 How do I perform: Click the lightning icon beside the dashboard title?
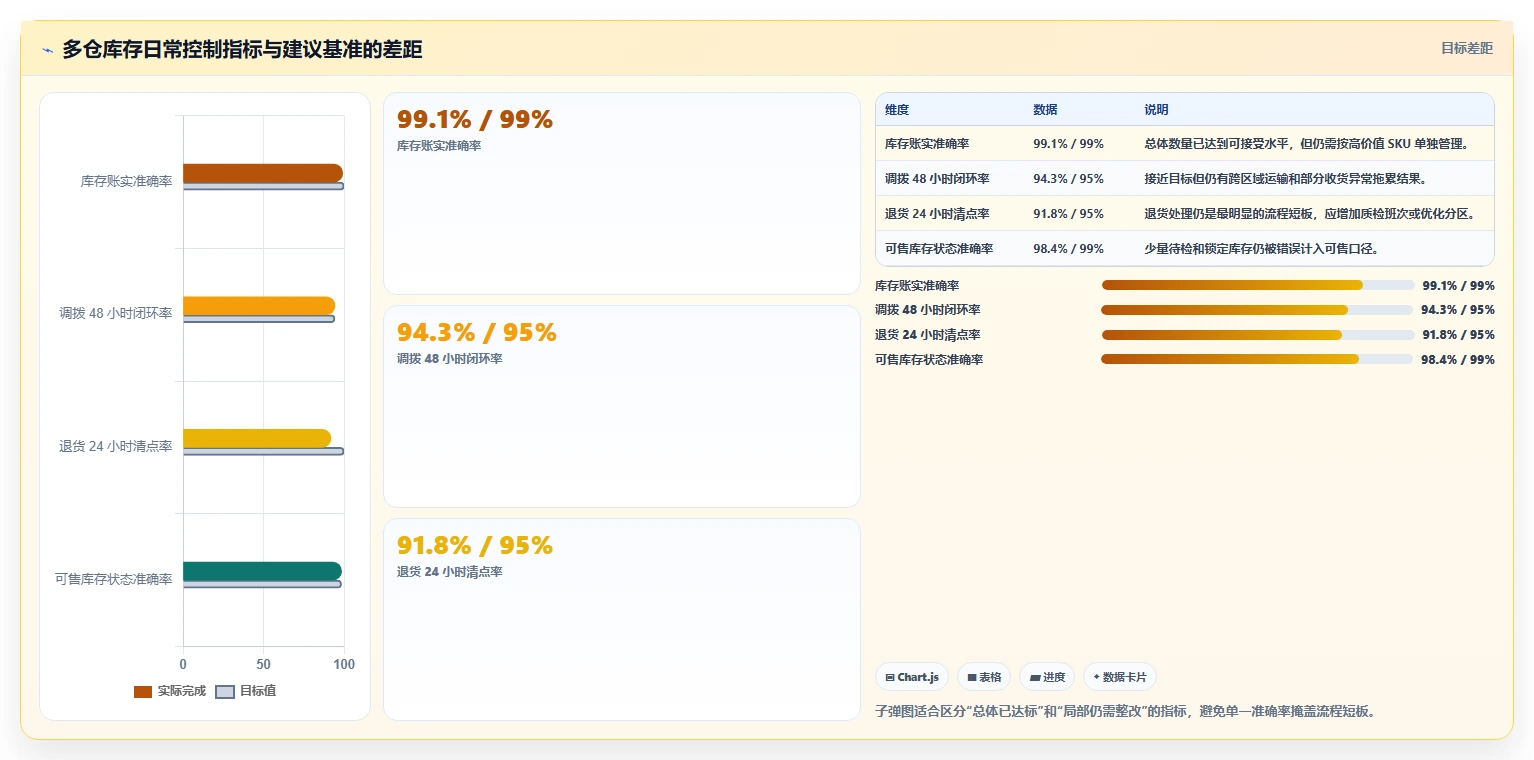tap(47, 50)
